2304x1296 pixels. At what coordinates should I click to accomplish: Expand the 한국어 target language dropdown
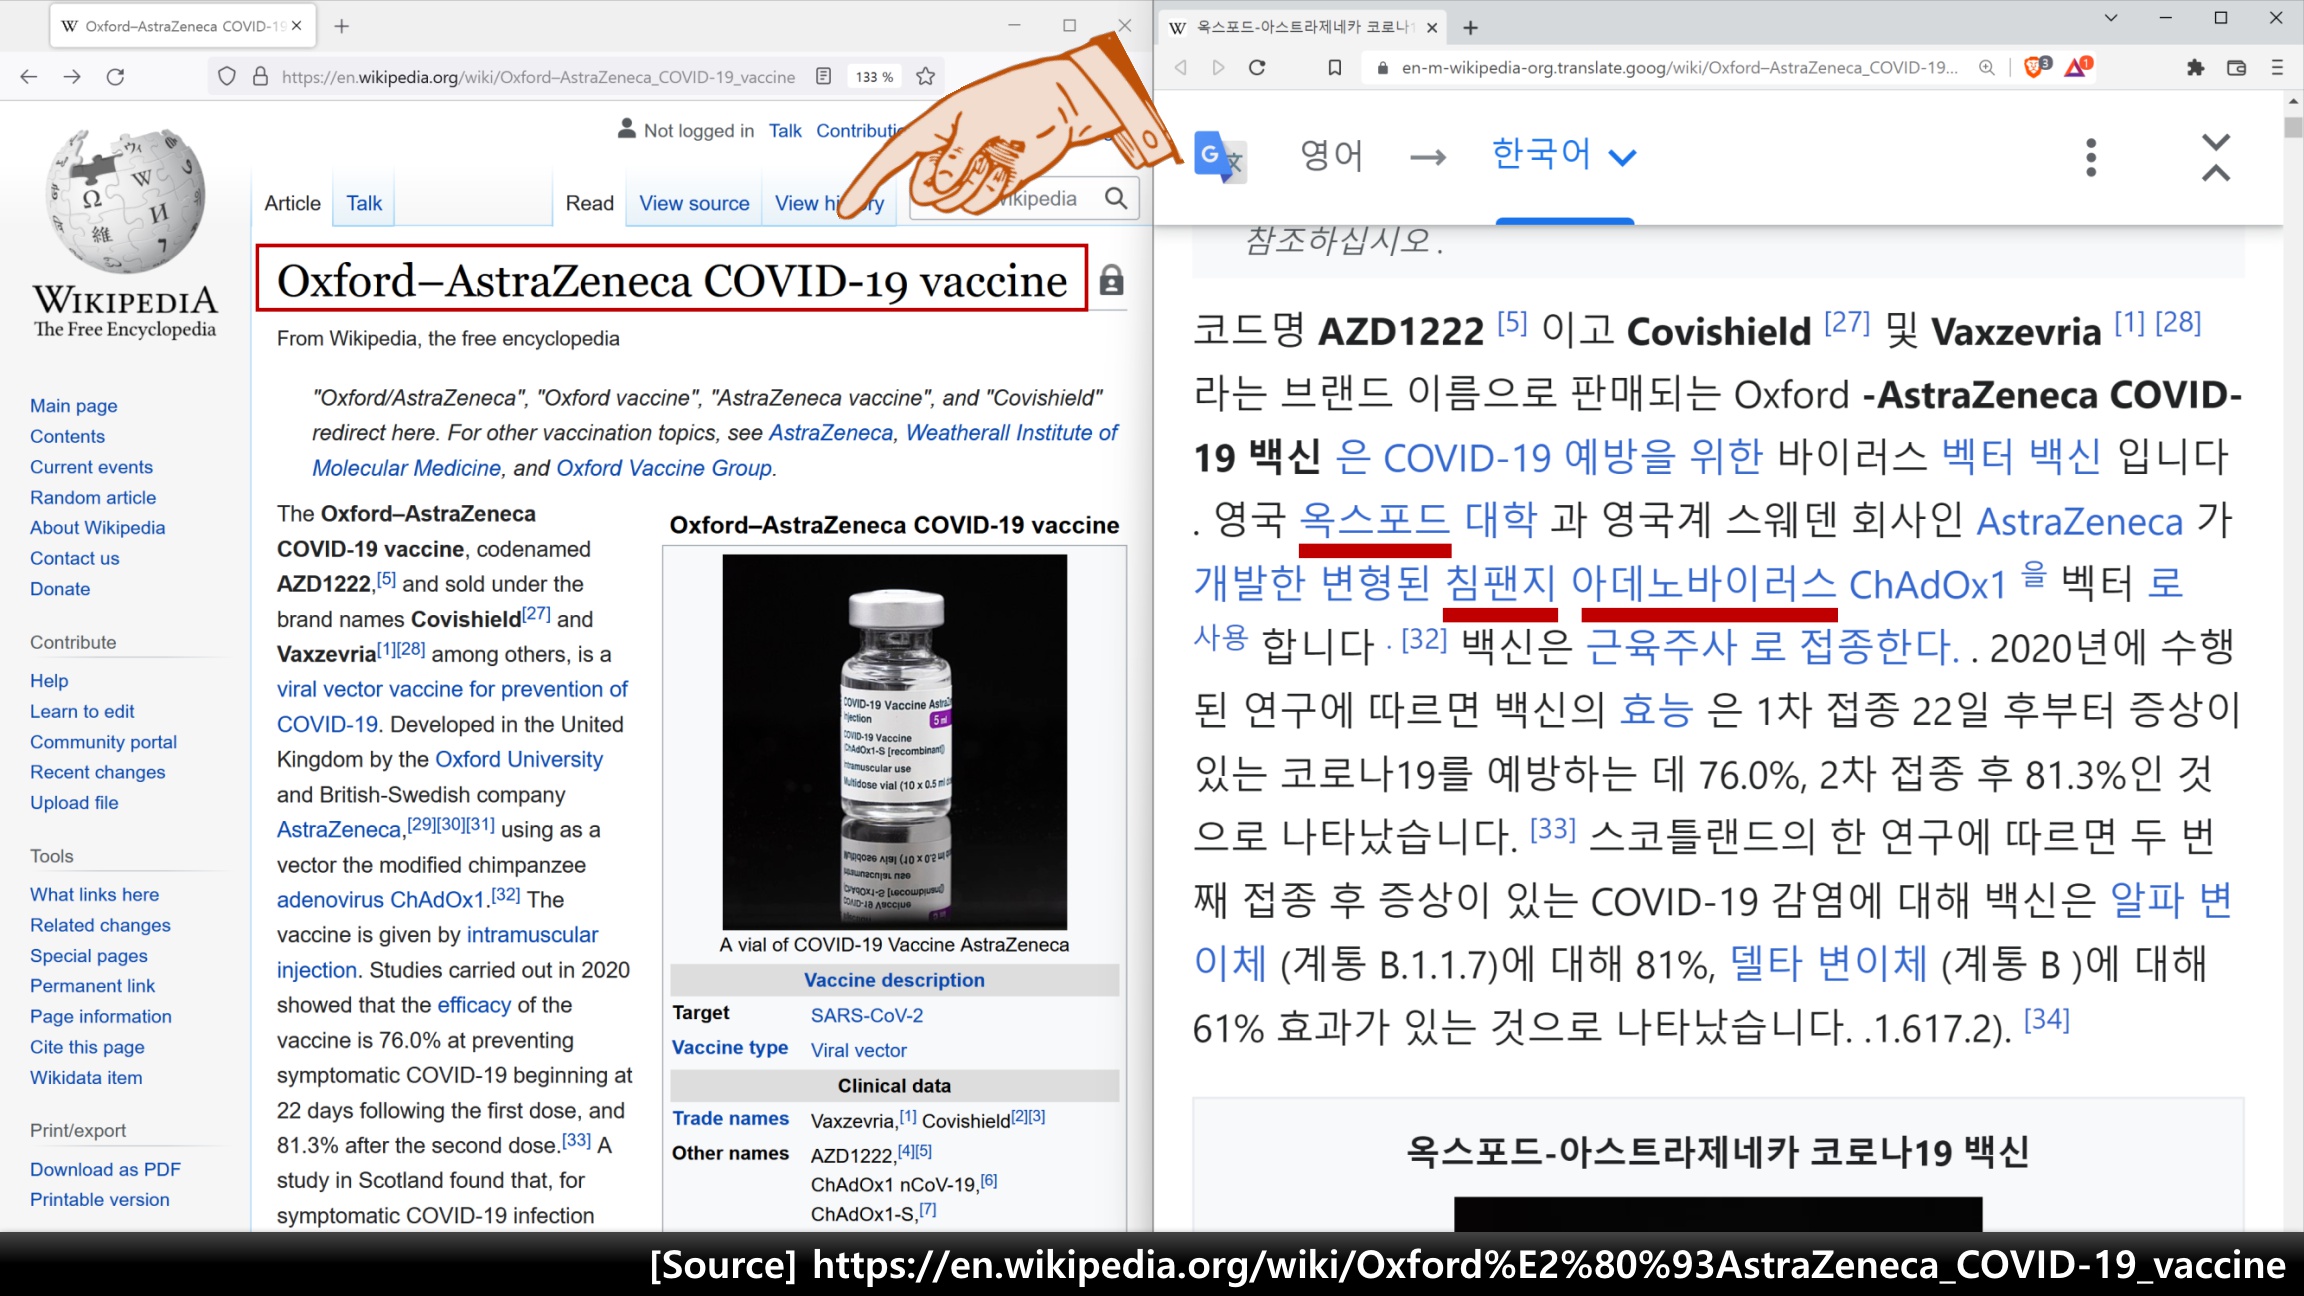coord(1564,155)
